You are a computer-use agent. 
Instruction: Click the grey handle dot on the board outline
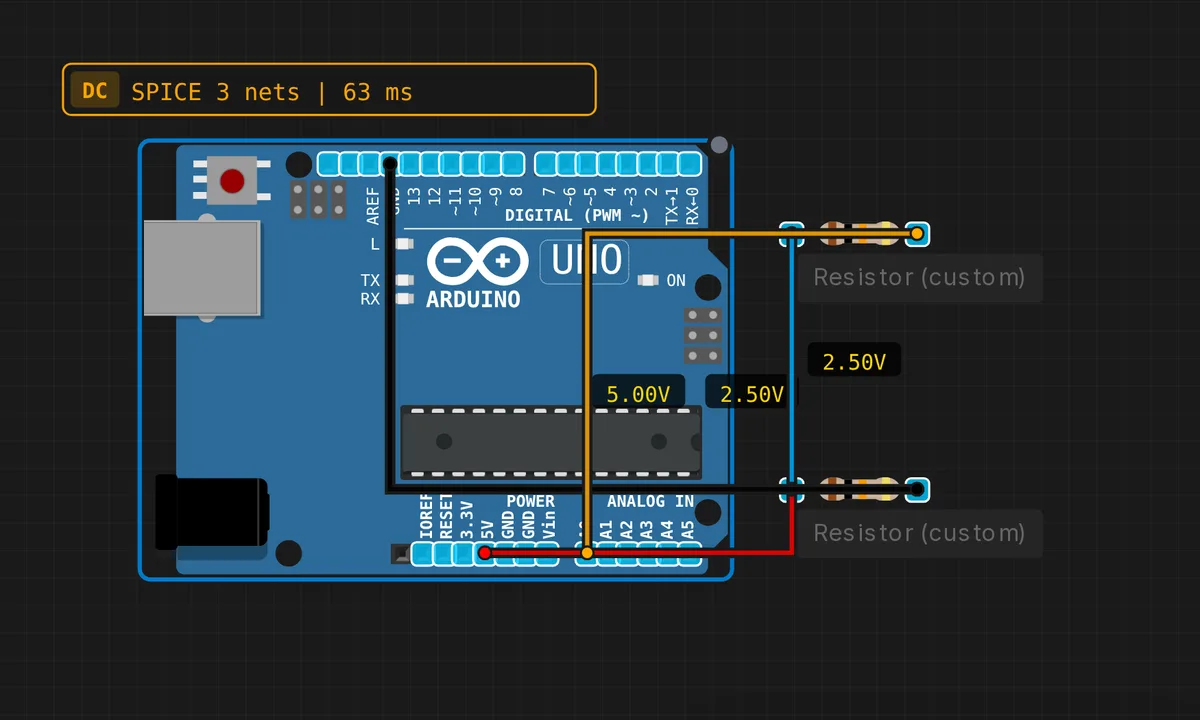[719, 145]
